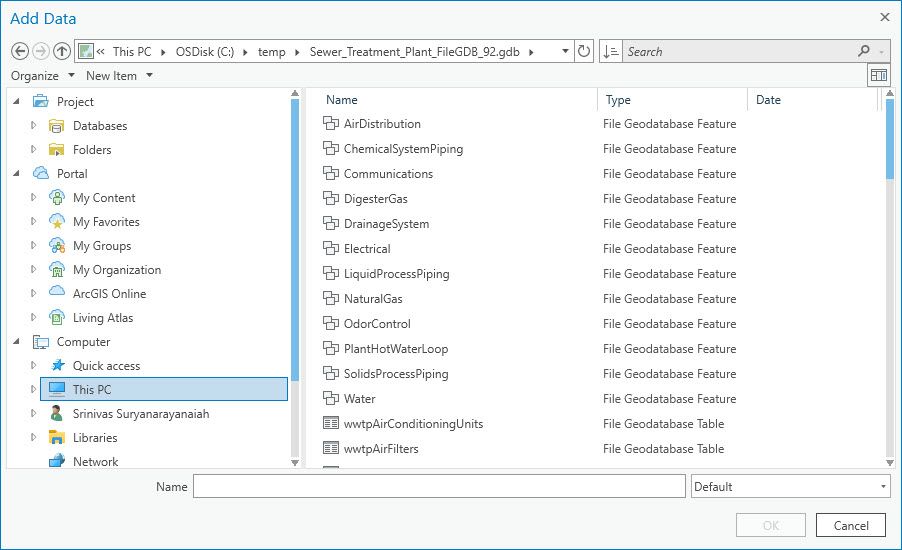
Task: Click the Cancel button
Action: pos(851,525)
